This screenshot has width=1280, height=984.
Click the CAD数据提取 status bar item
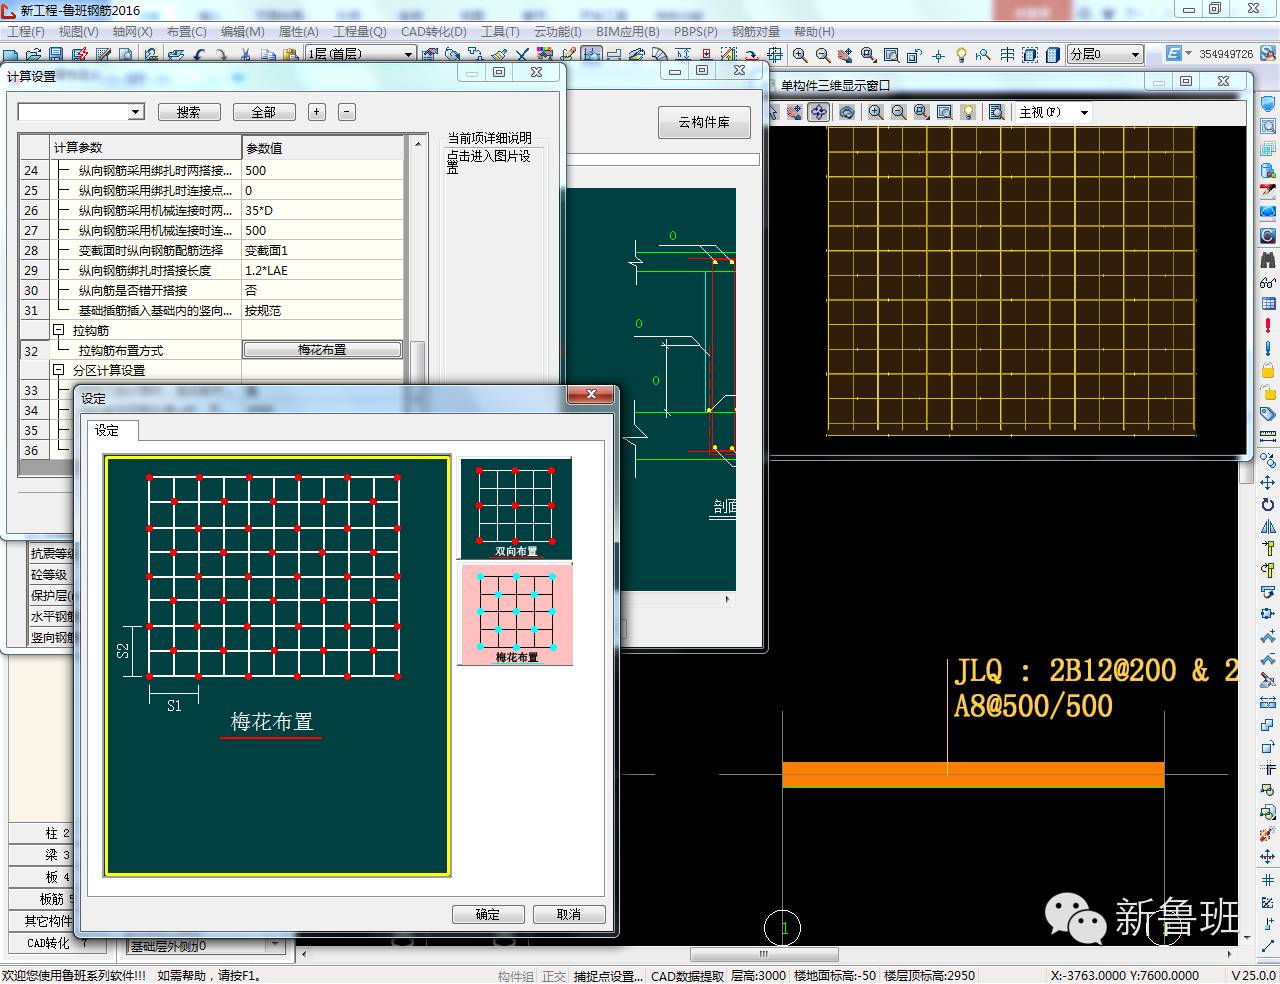(x=688, y=976)
